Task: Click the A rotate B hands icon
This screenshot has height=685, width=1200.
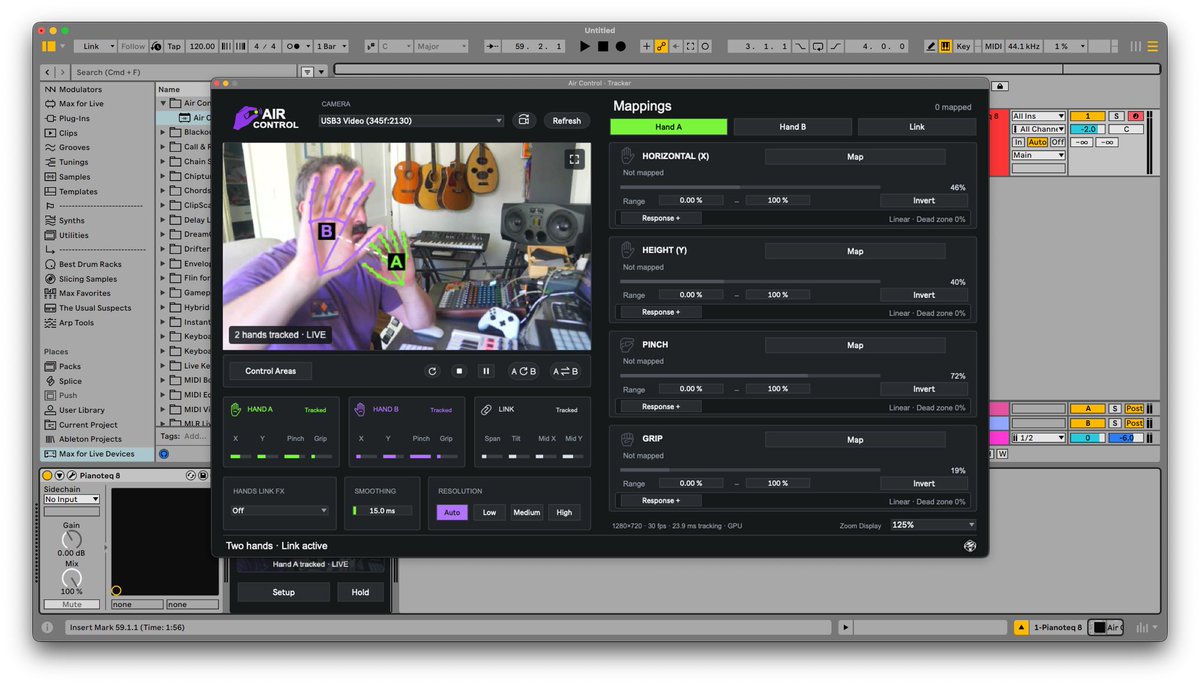Action: pyautogui.click(x=523, y=371)
